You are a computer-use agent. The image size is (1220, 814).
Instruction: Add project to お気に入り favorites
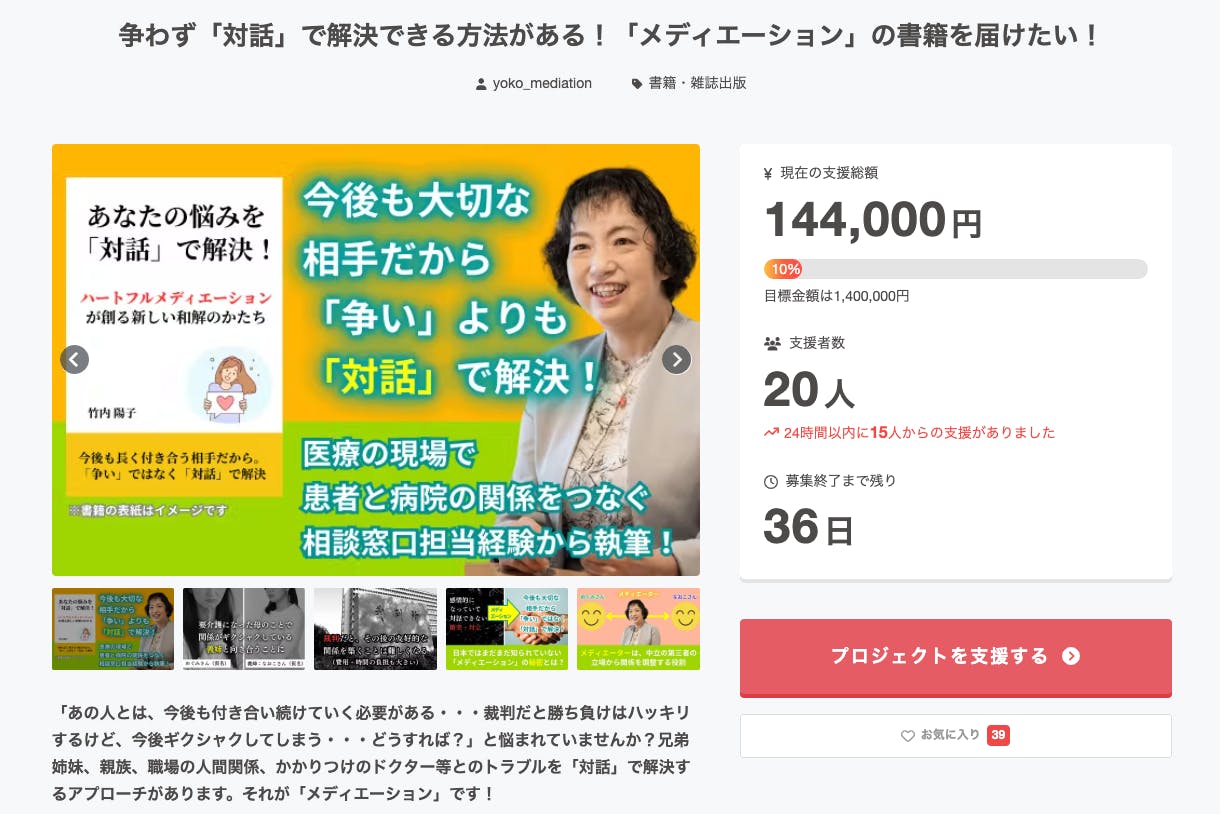[956, 736]
